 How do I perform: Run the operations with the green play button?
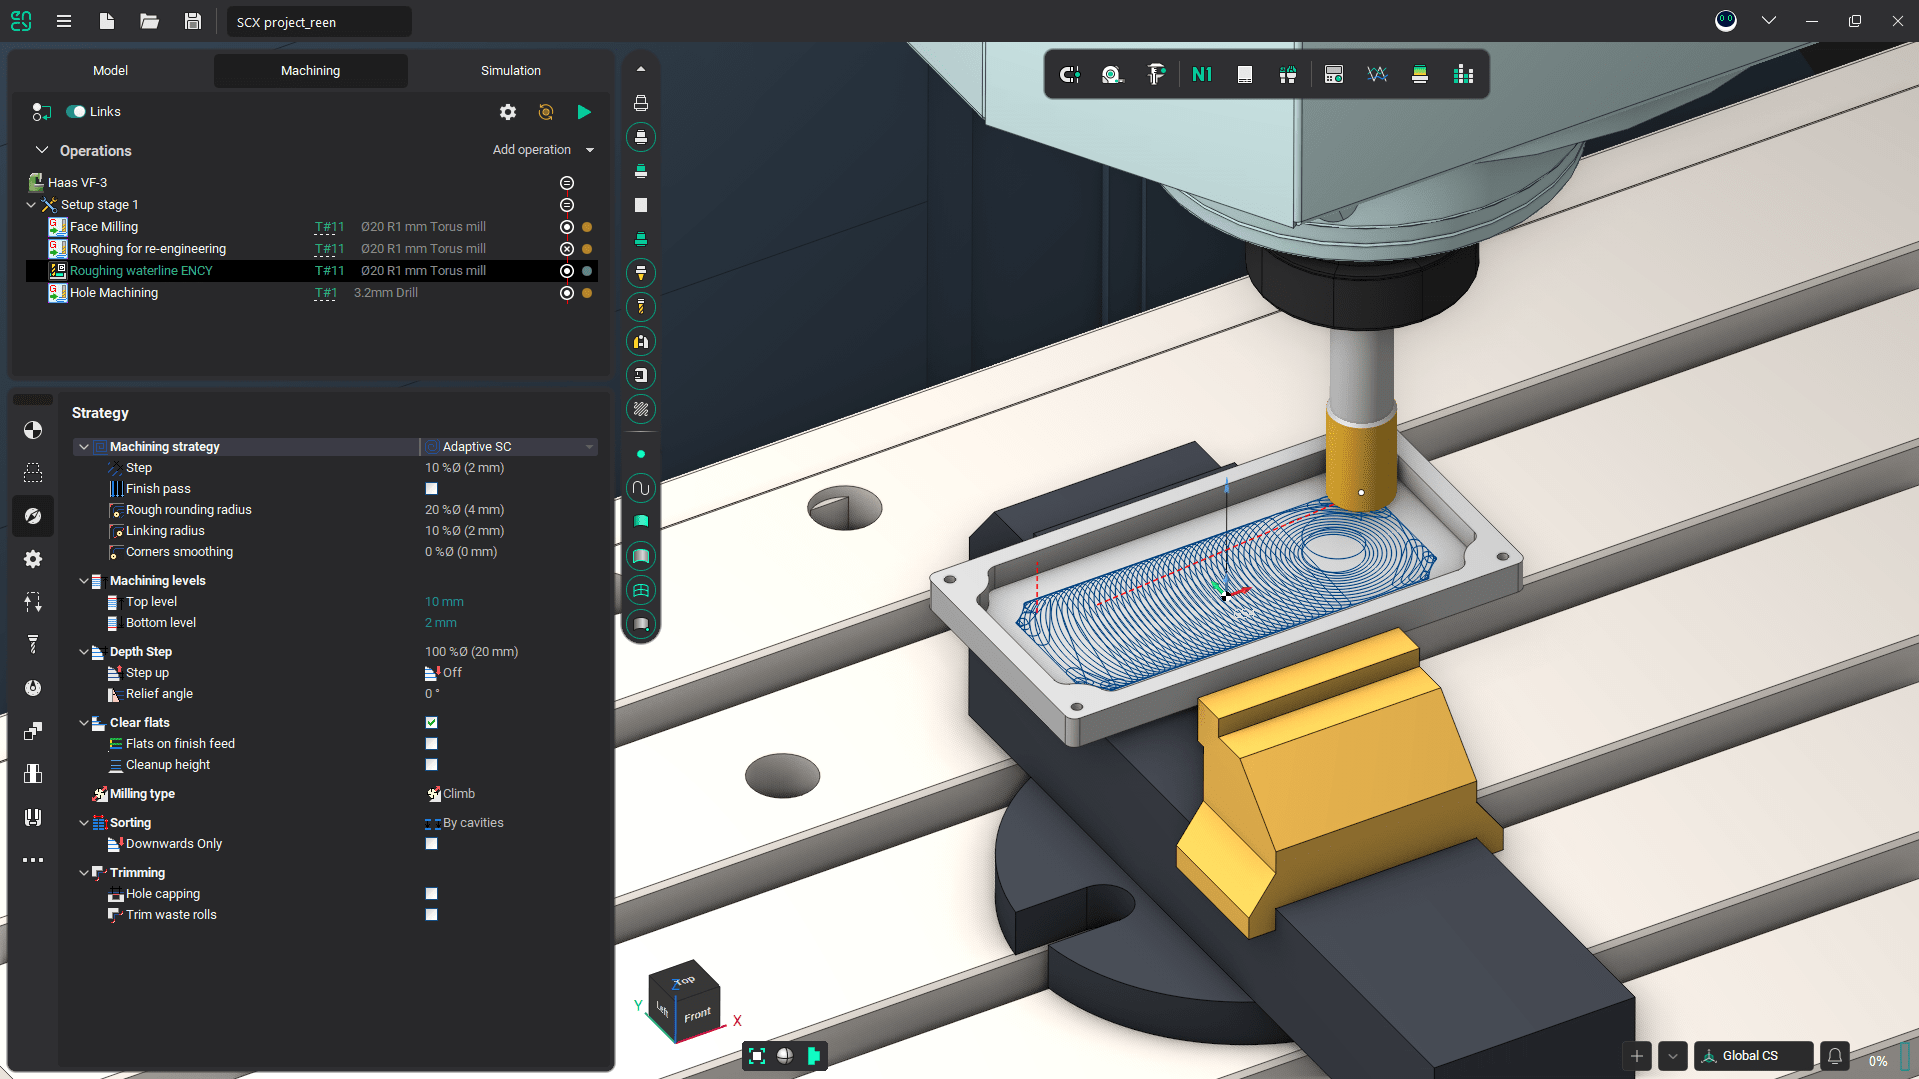(x=584, y=112)
